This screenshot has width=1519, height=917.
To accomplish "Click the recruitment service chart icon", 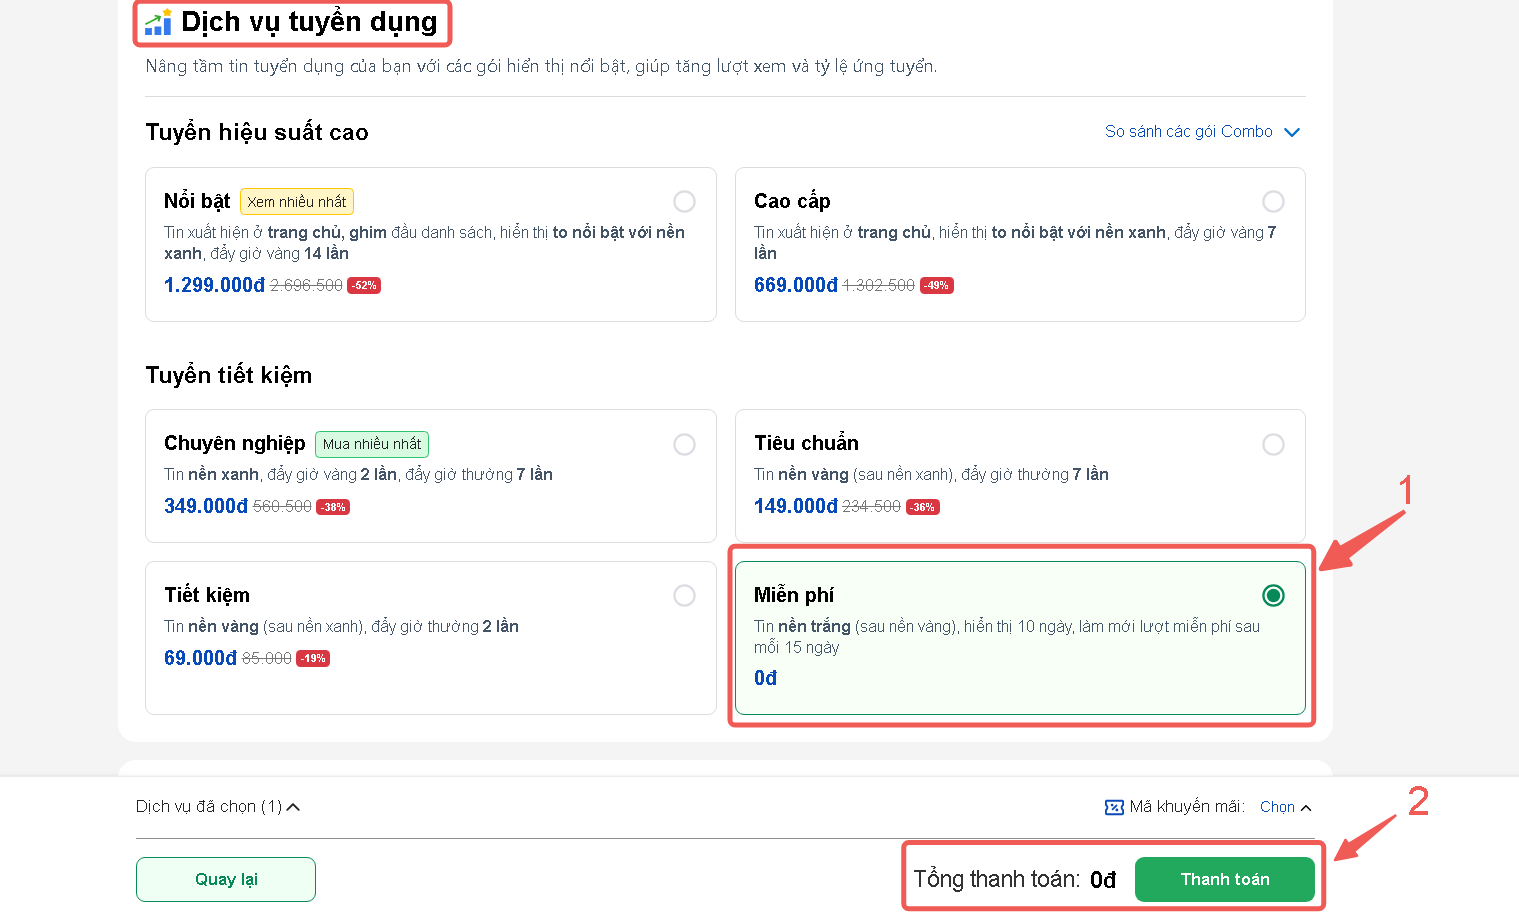I will [158, 22].
